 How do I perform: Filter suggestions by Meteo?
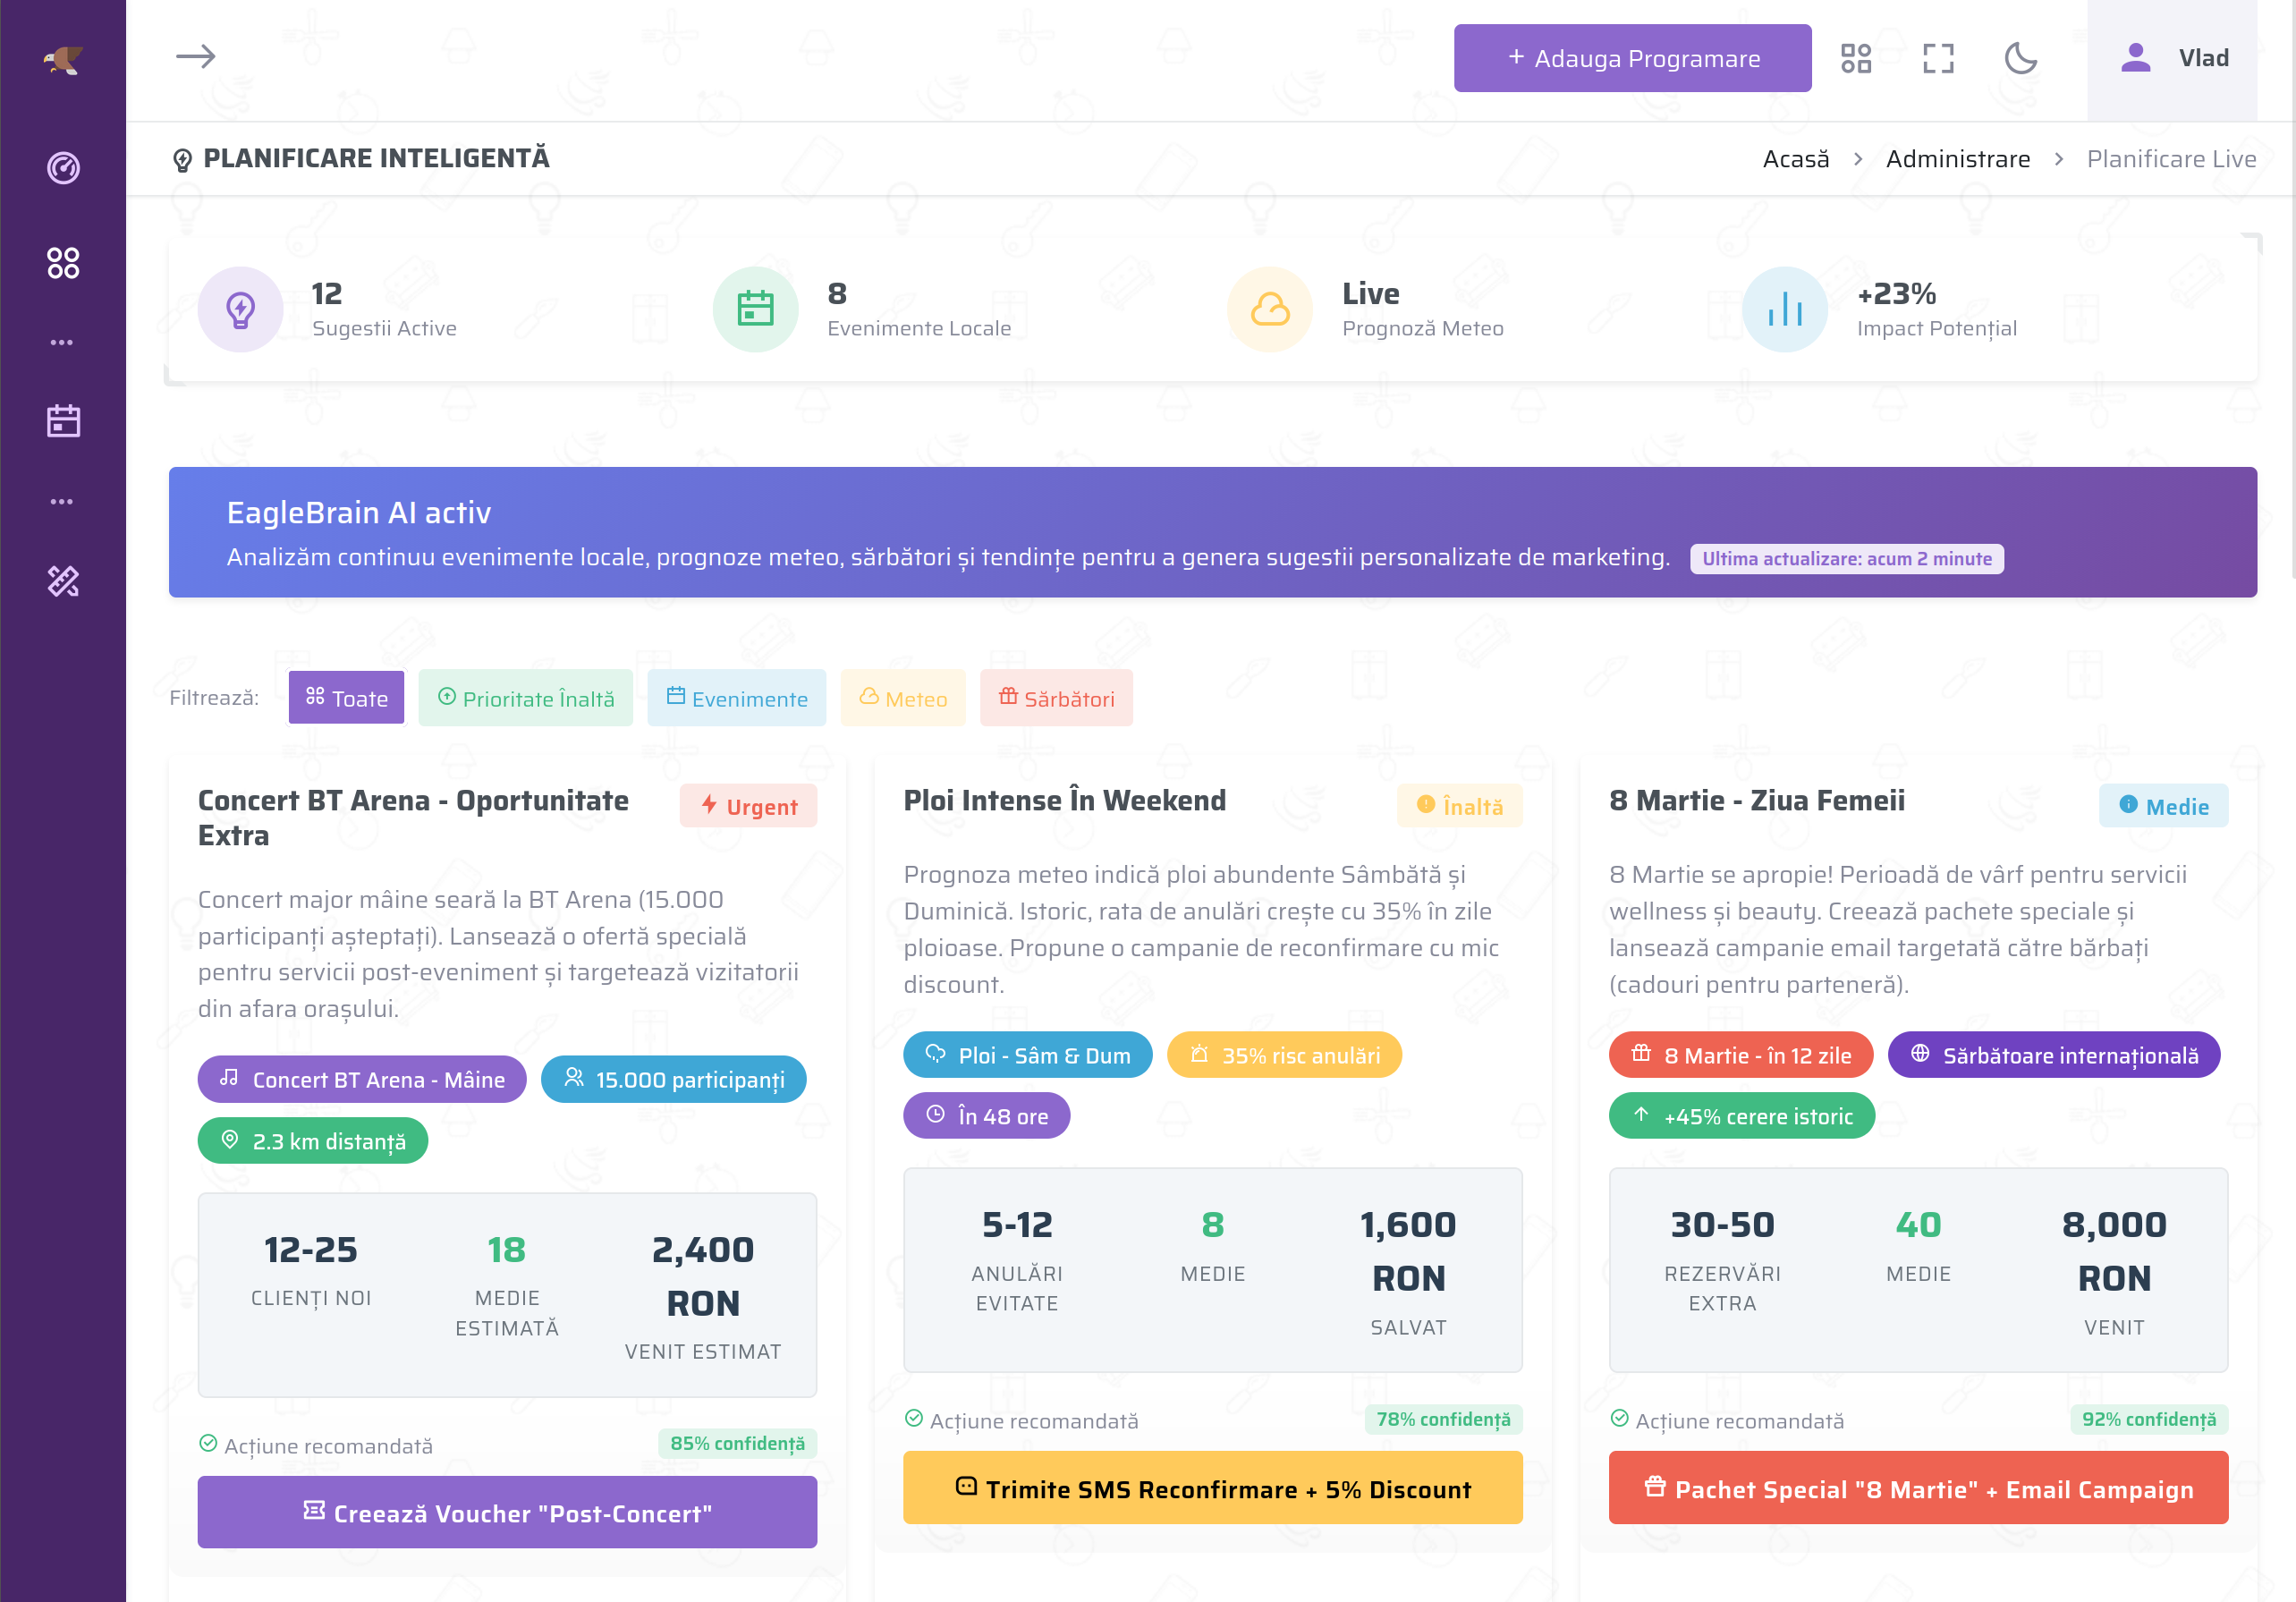(x=902, y=698)
